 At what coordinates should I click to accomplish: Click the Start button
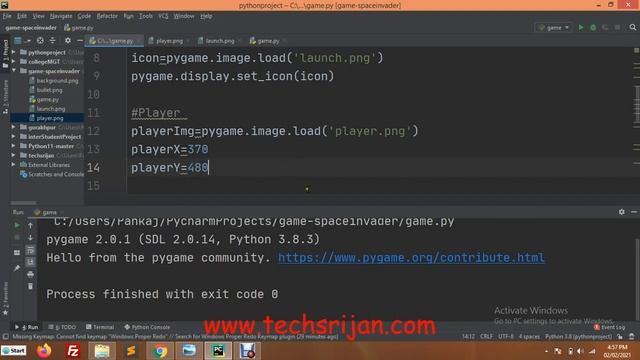click(14, 351)
